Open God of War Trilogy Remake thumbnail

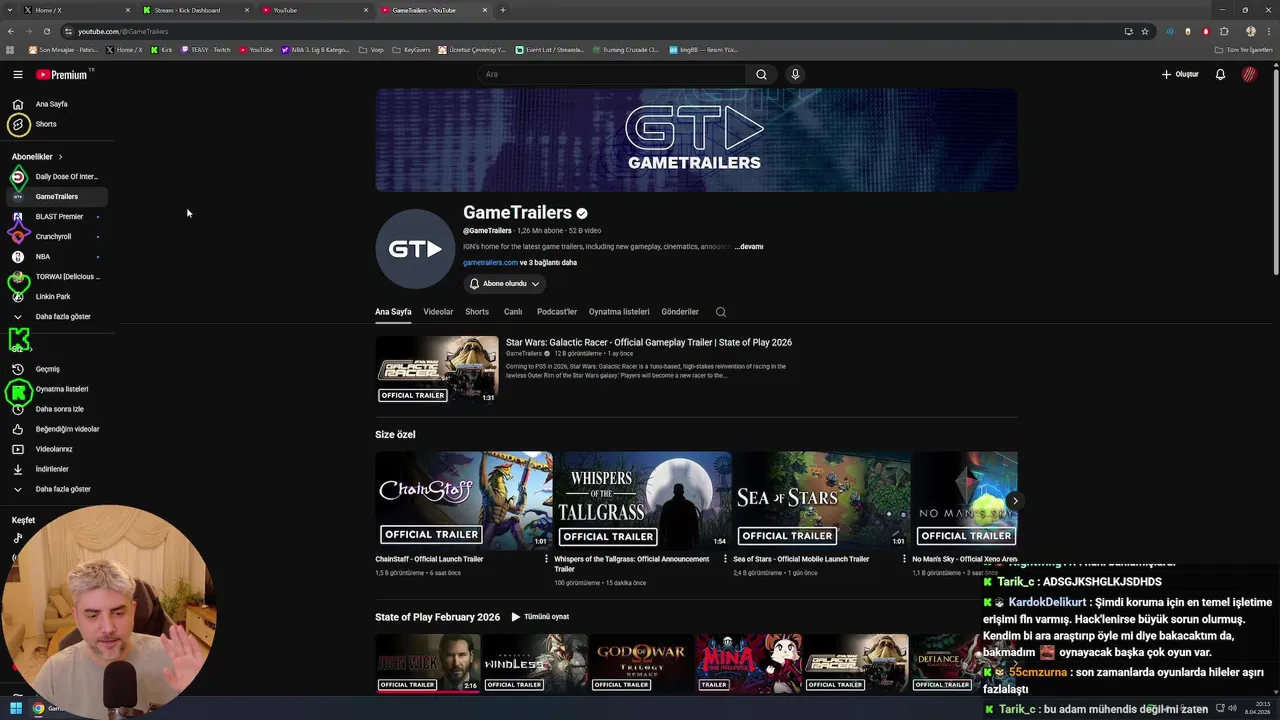tap(642, 663)
